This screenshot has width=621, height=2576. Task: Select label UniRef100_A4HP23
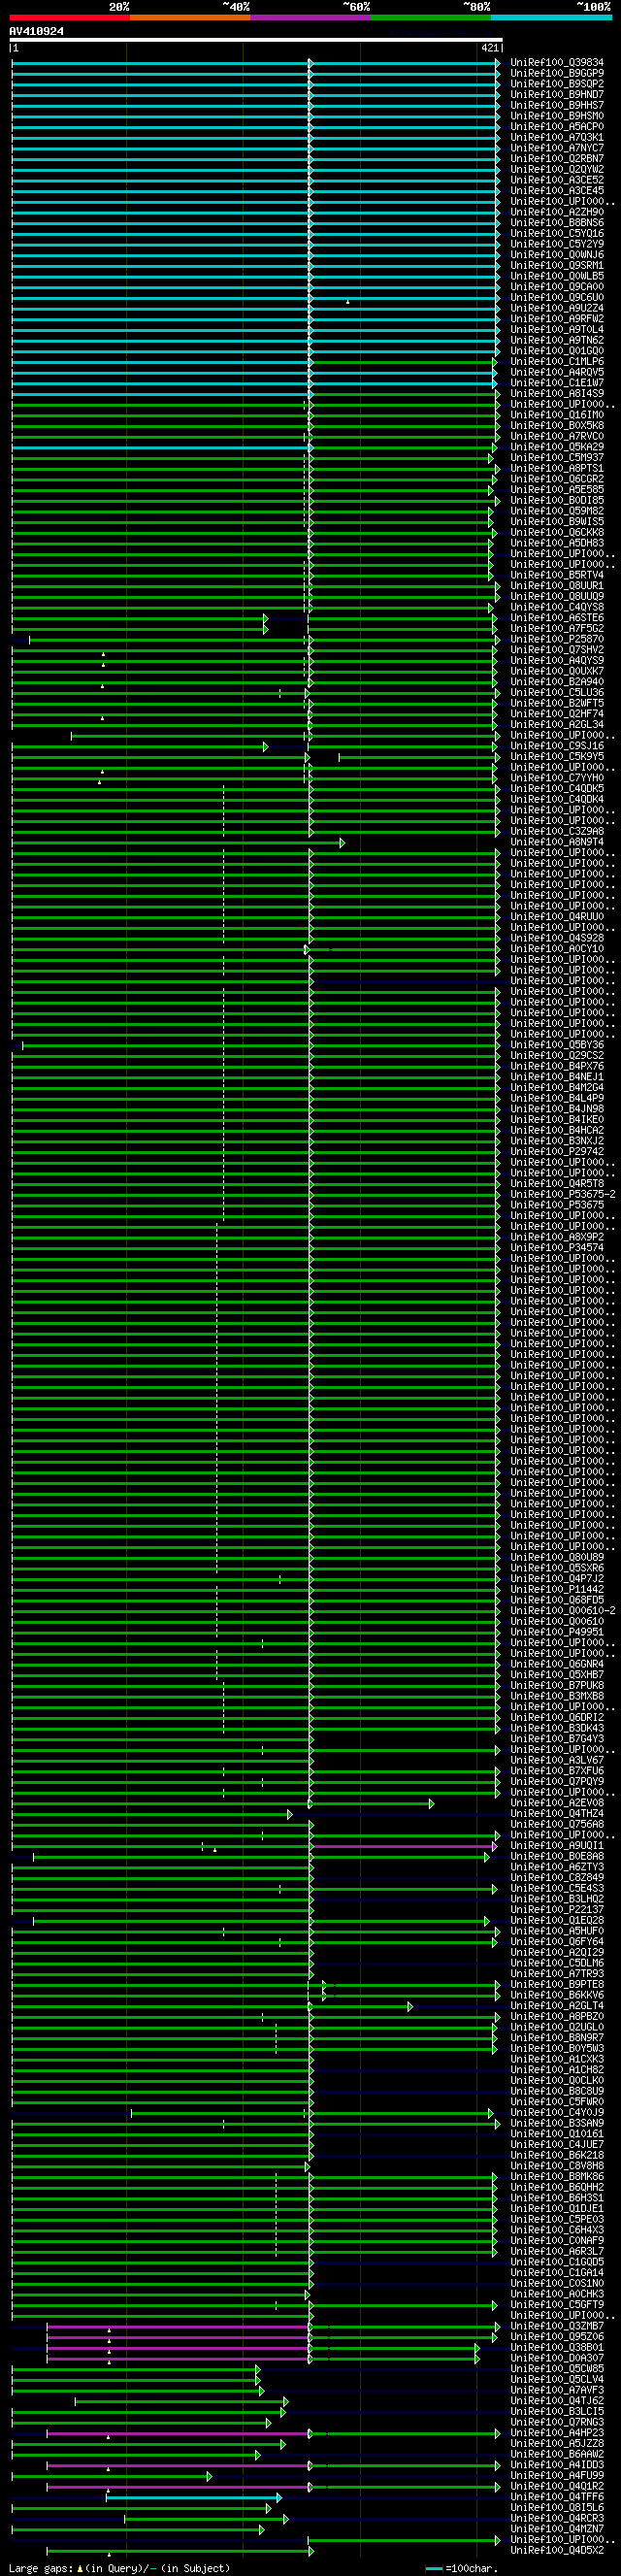pyautogui.click(x=557, y=2432)
